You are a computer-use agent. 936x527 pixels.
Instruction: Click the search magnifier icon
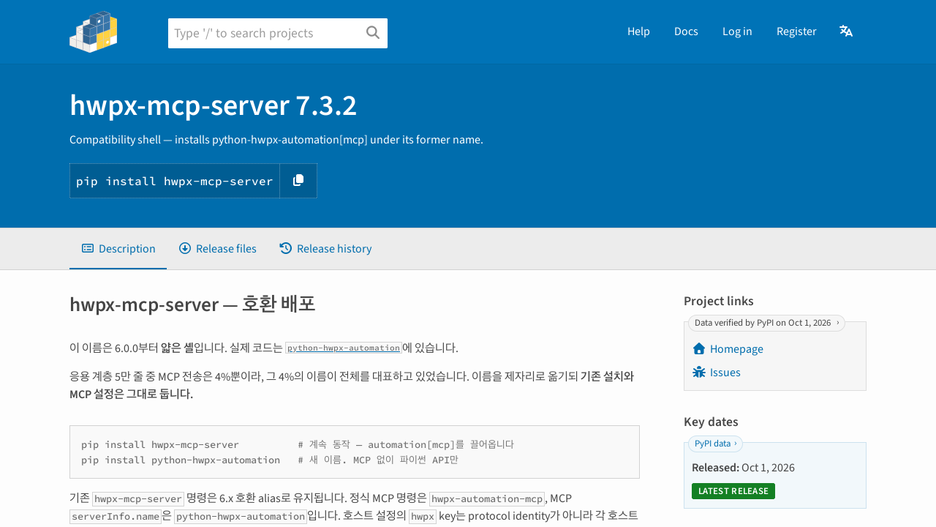[x=372, y=33]
